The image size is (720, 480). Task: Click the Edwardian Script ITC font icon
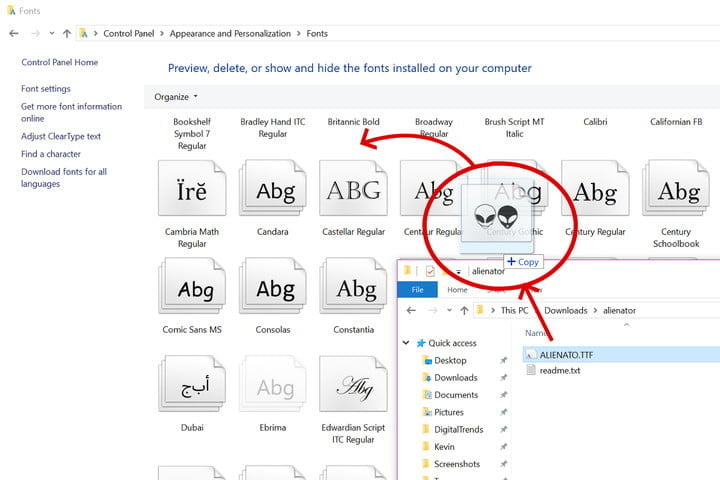click(353, 383)
